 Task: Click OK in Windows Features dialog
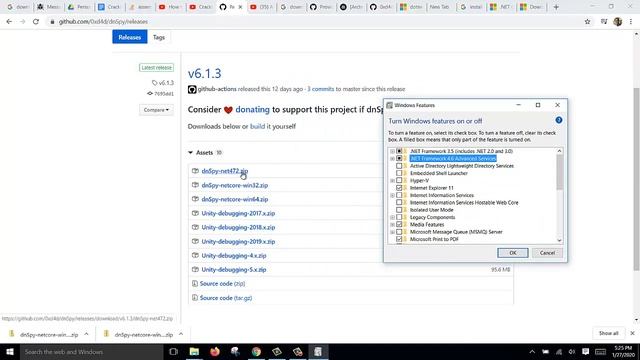(513, 253)
